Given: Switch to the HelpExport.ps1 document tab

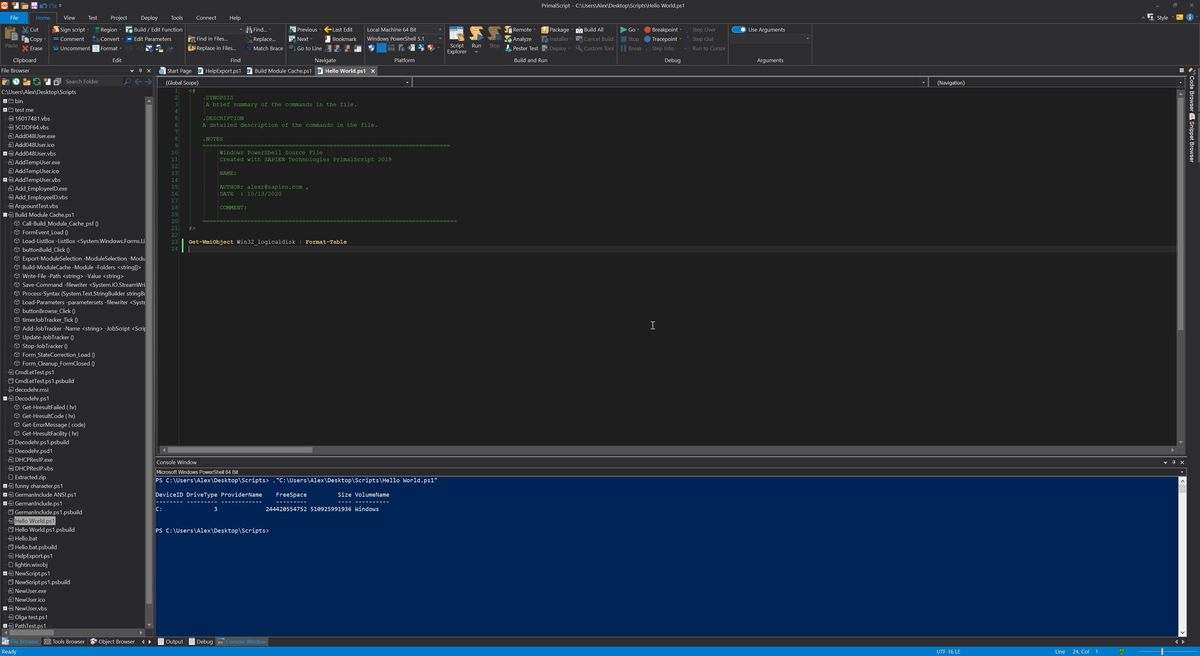Looking at the screenshot, I should [223, 71].
